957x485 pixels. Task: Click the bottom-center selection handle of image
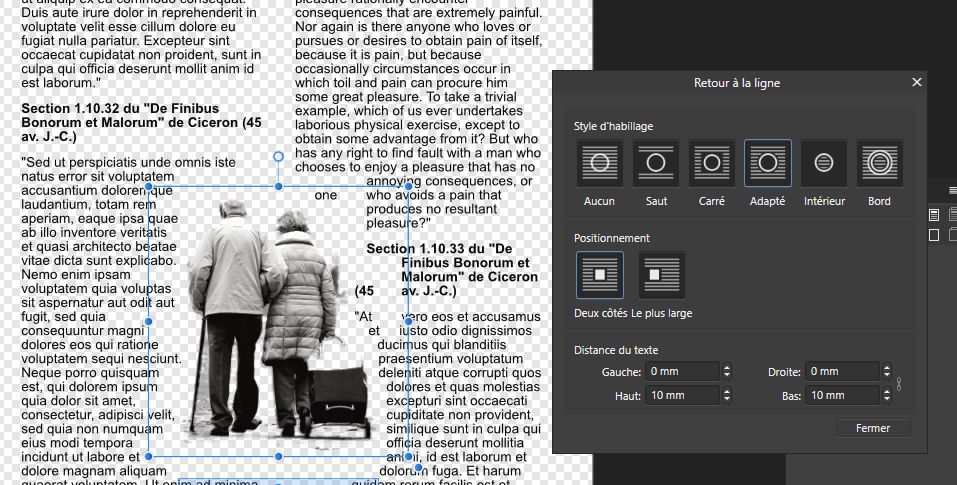pos(278,456)
